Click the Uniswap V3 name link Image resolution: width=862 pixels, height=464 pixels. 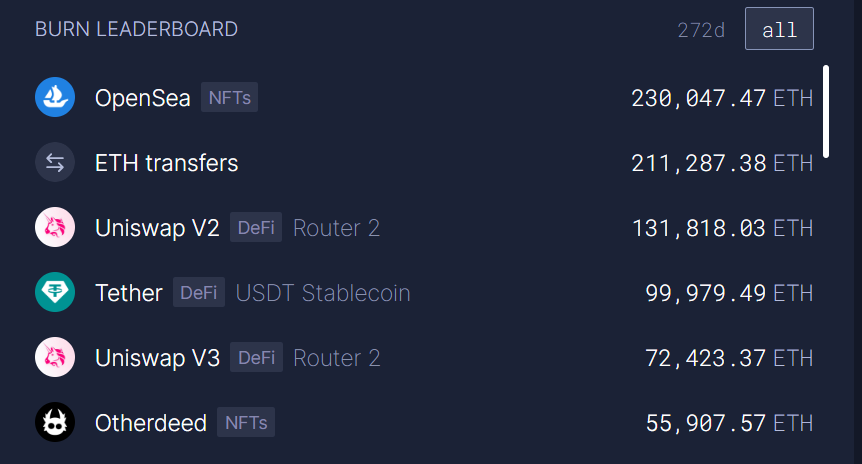point(158,358)
